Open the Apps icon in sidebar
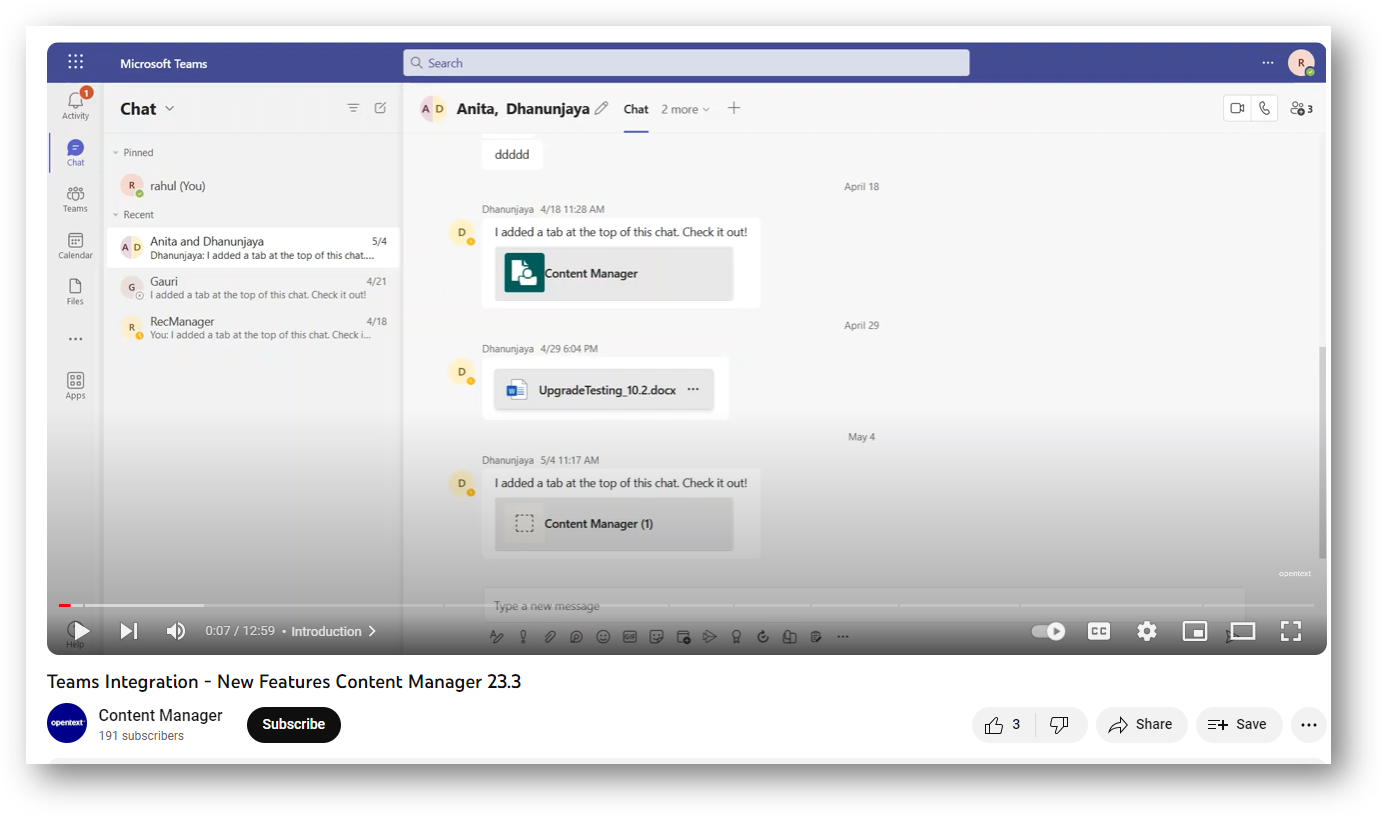The height and width of the screenshot is (816, 1383). 76,386
